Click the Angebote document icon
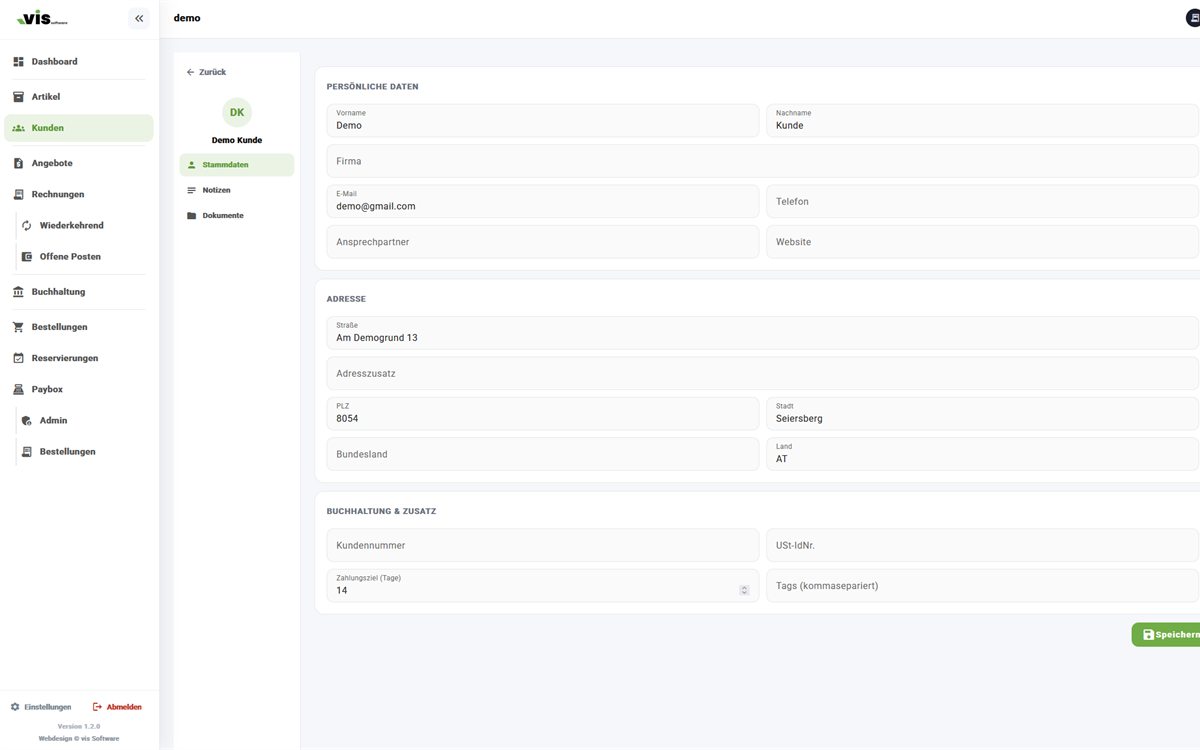The image size is (1200, 750). pyautogui.click(x=18, y=163)
